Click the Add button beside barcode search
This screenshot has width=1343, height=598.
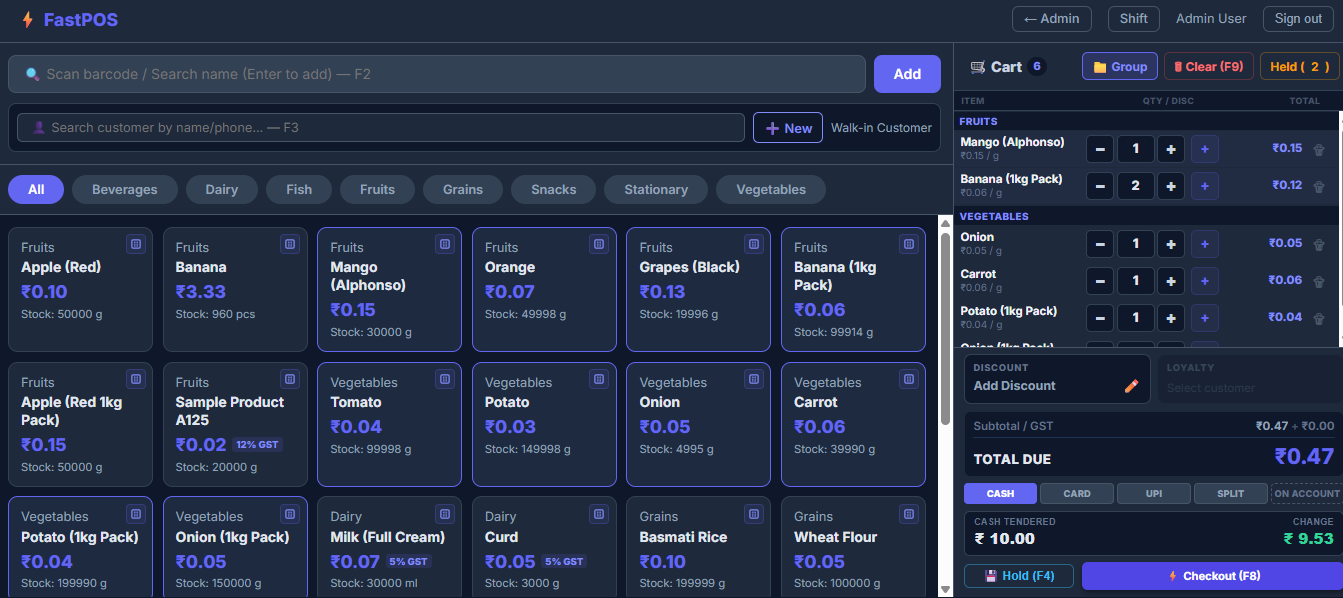click(907, 74)
